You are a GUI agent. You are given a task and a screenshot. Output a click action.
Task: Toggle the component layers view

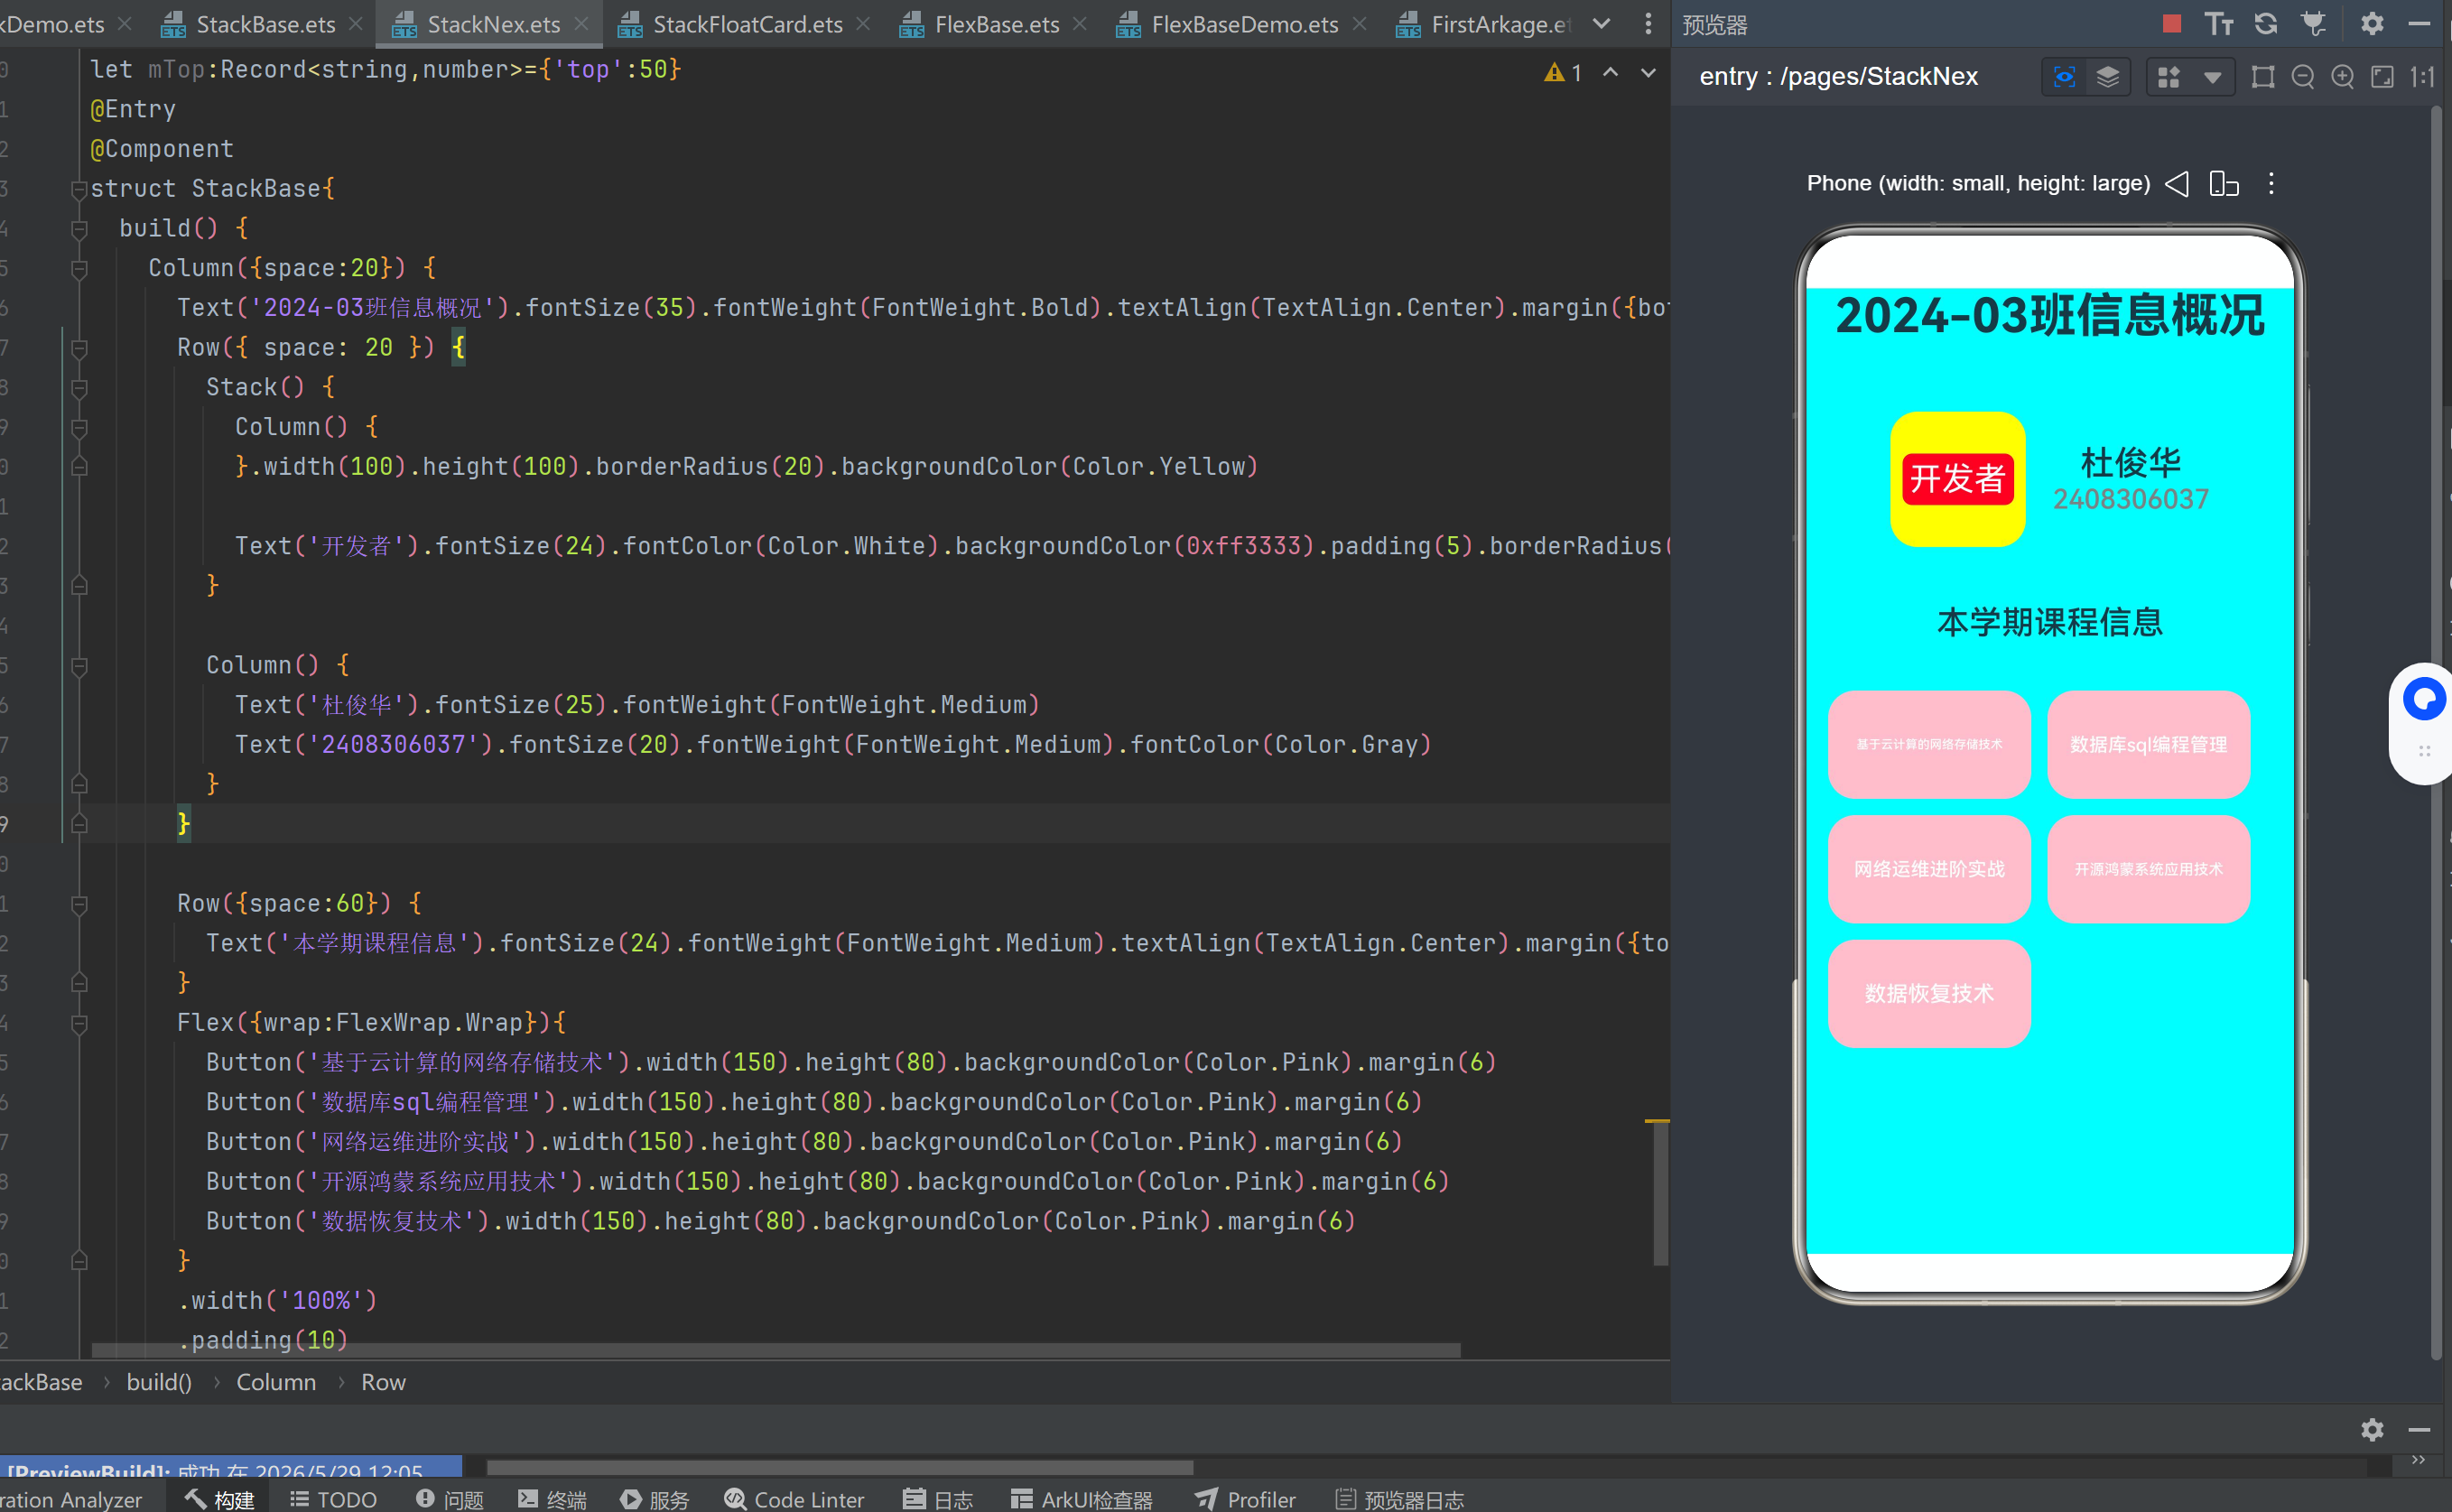(2107, 77)
